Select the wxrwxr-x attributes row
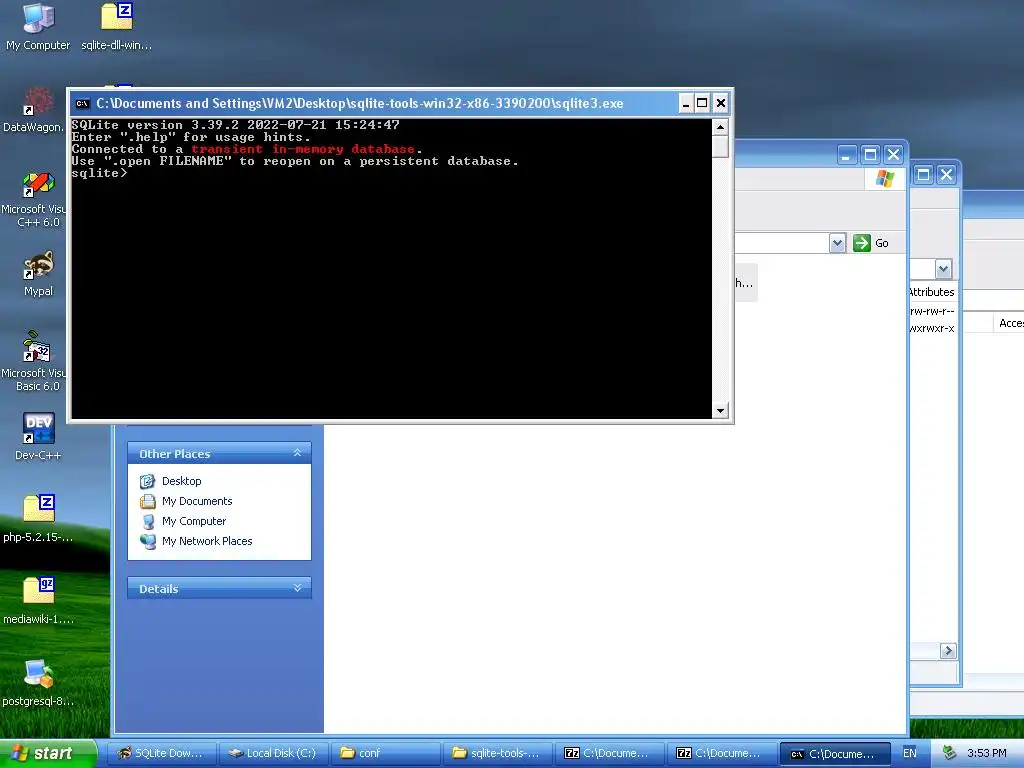 click(932, 328)
